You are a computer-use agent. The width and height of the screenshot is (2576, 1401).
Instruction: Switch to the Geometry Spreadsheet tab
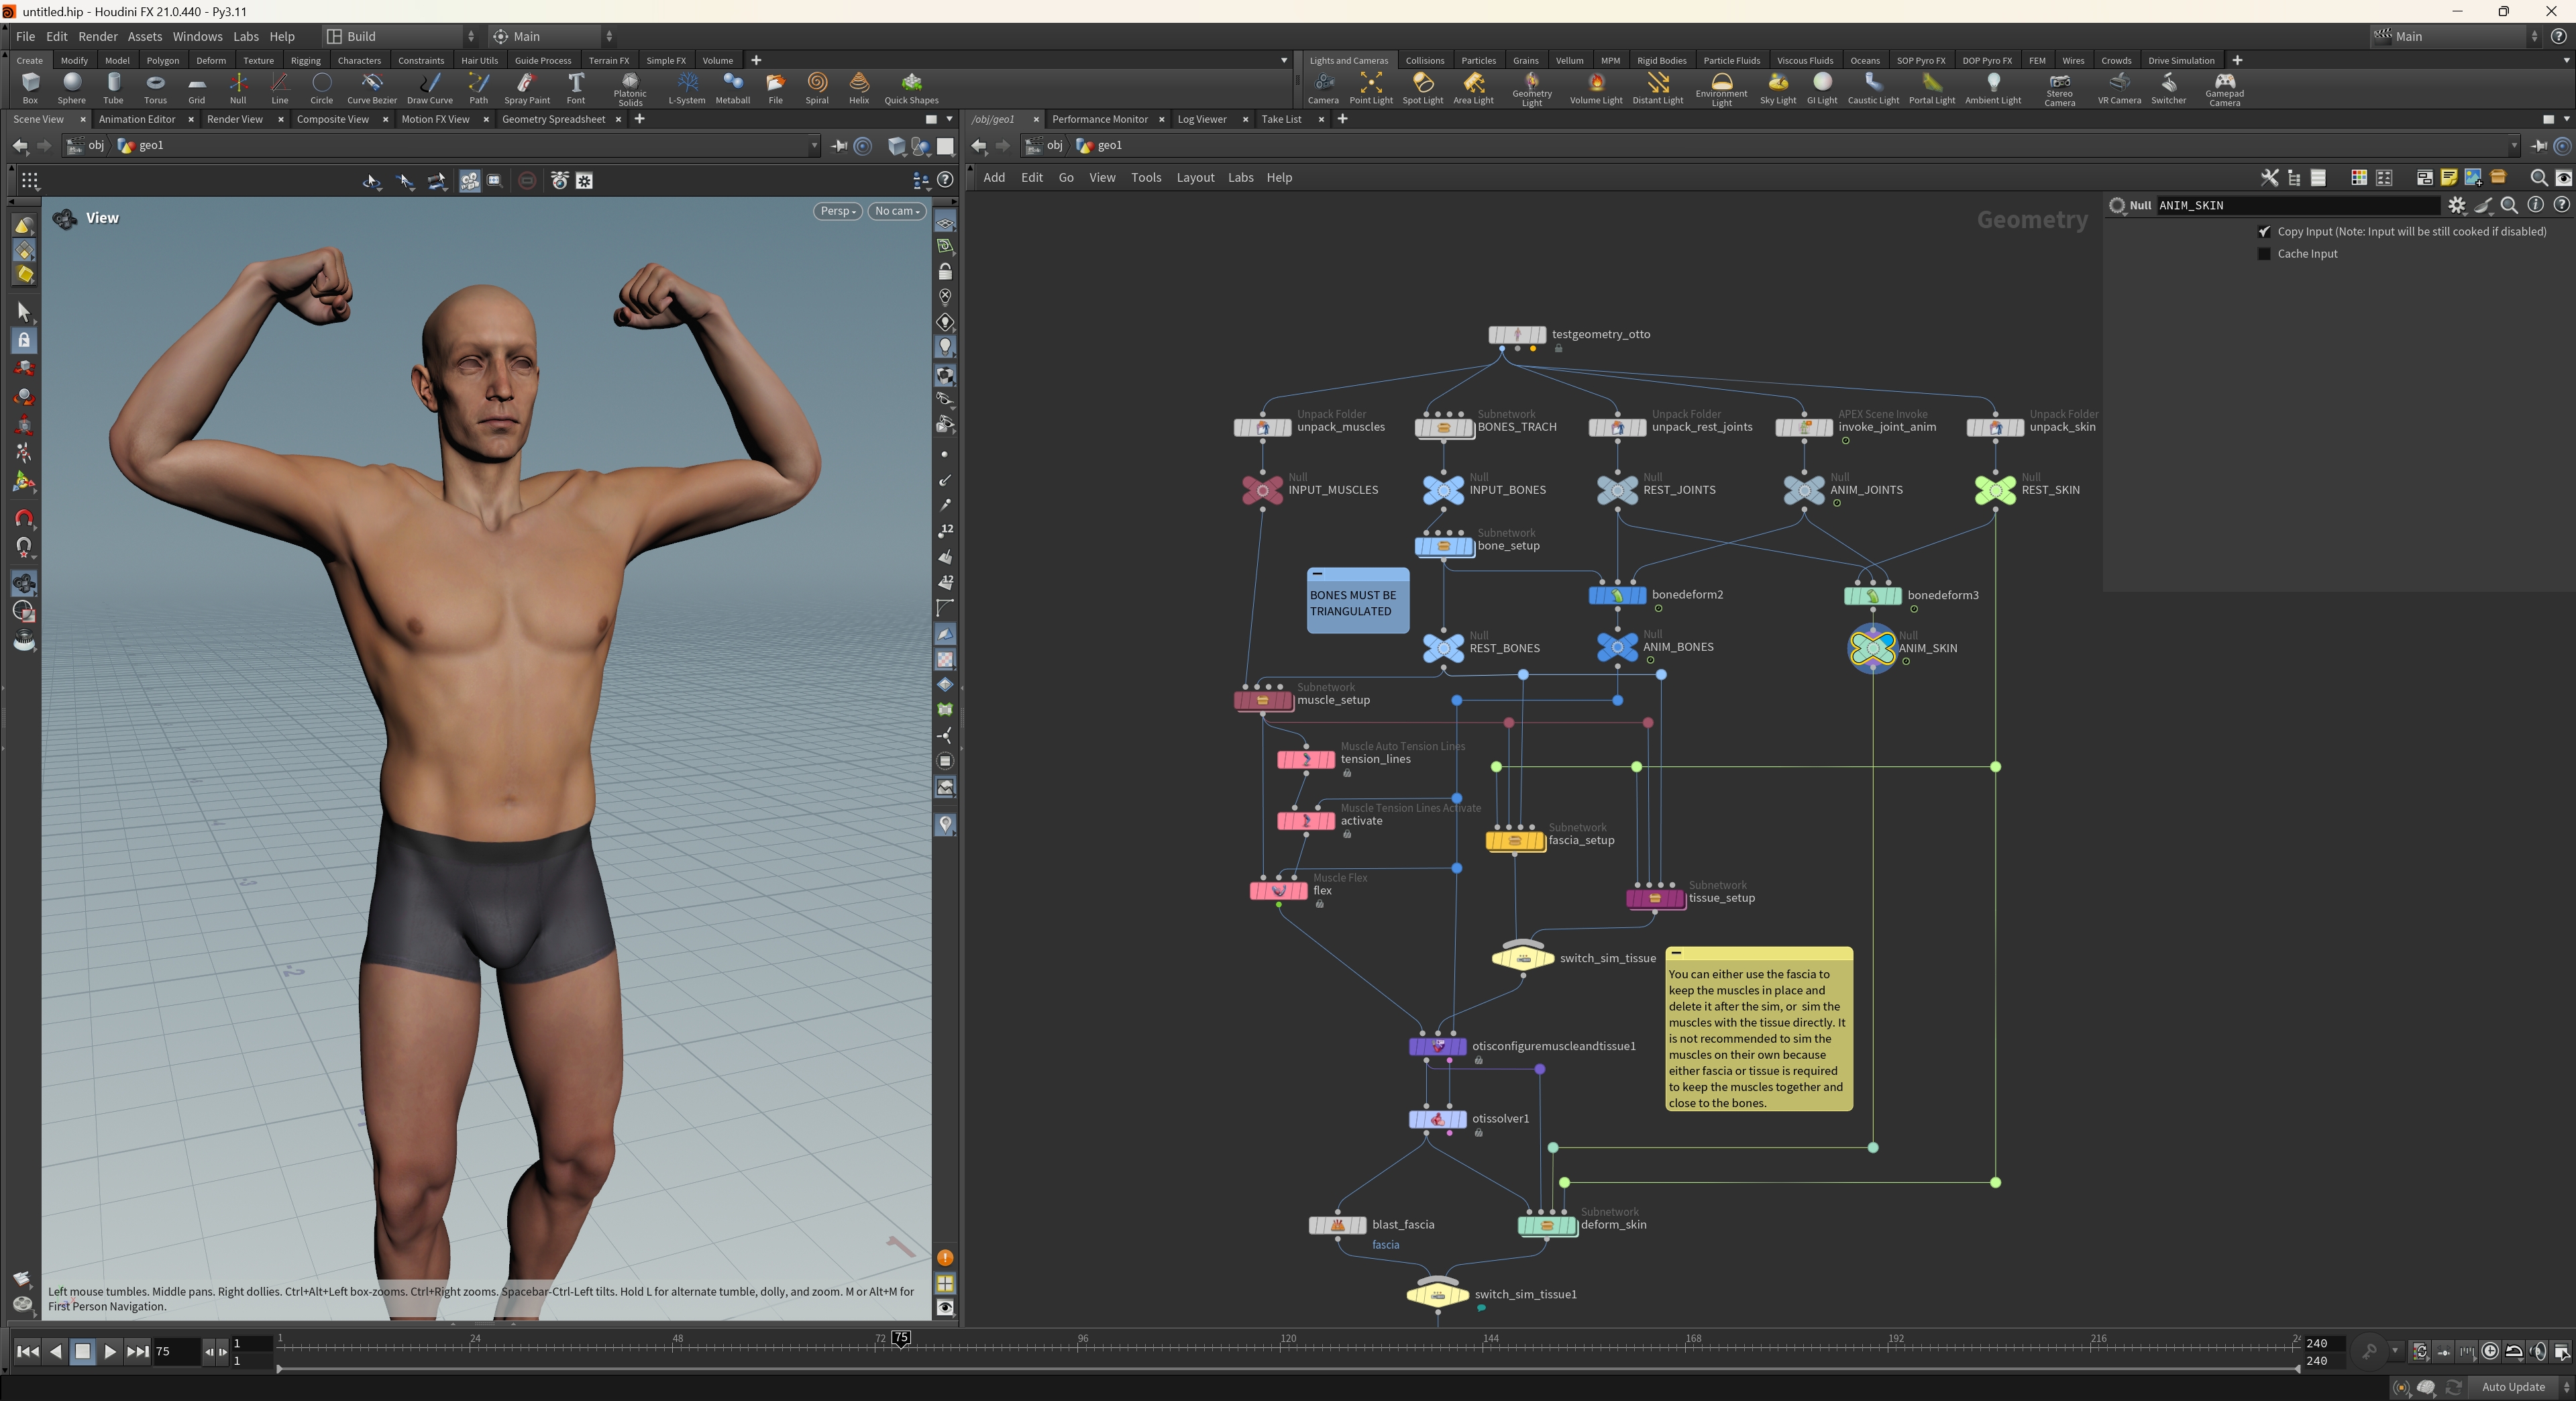[x=553, y=119]
